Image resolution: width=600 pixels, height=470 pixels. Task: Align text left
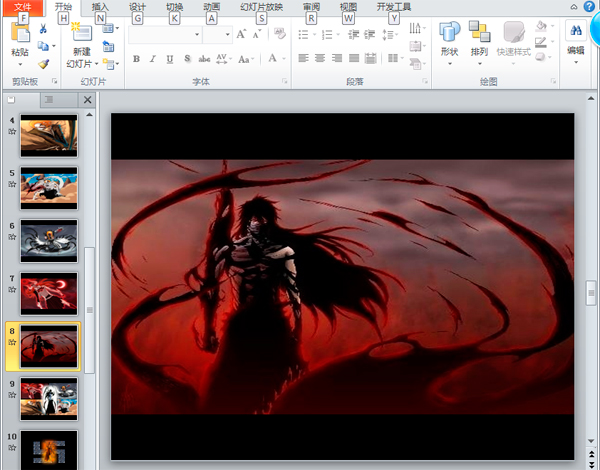click(x=303, y=58)
